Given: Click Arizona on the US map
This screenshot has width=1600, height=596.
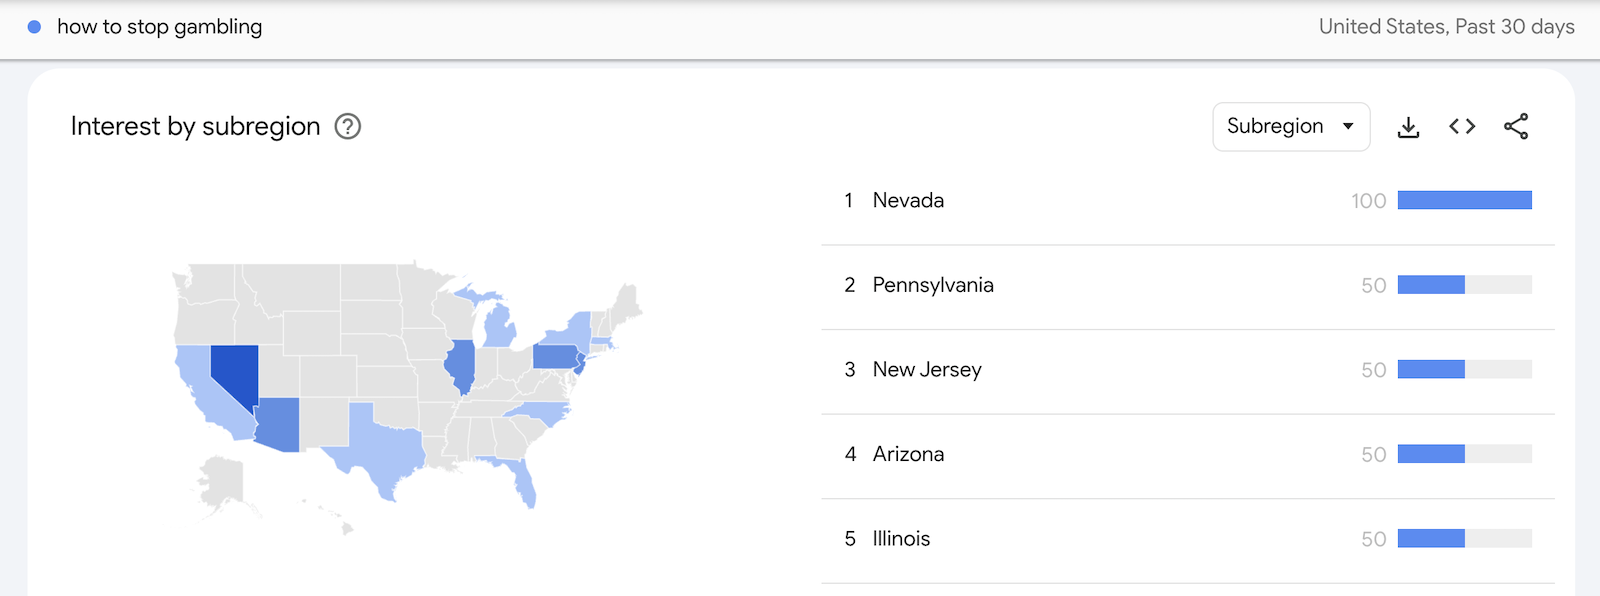Looking at the screenshot, I should pos(278,423).
